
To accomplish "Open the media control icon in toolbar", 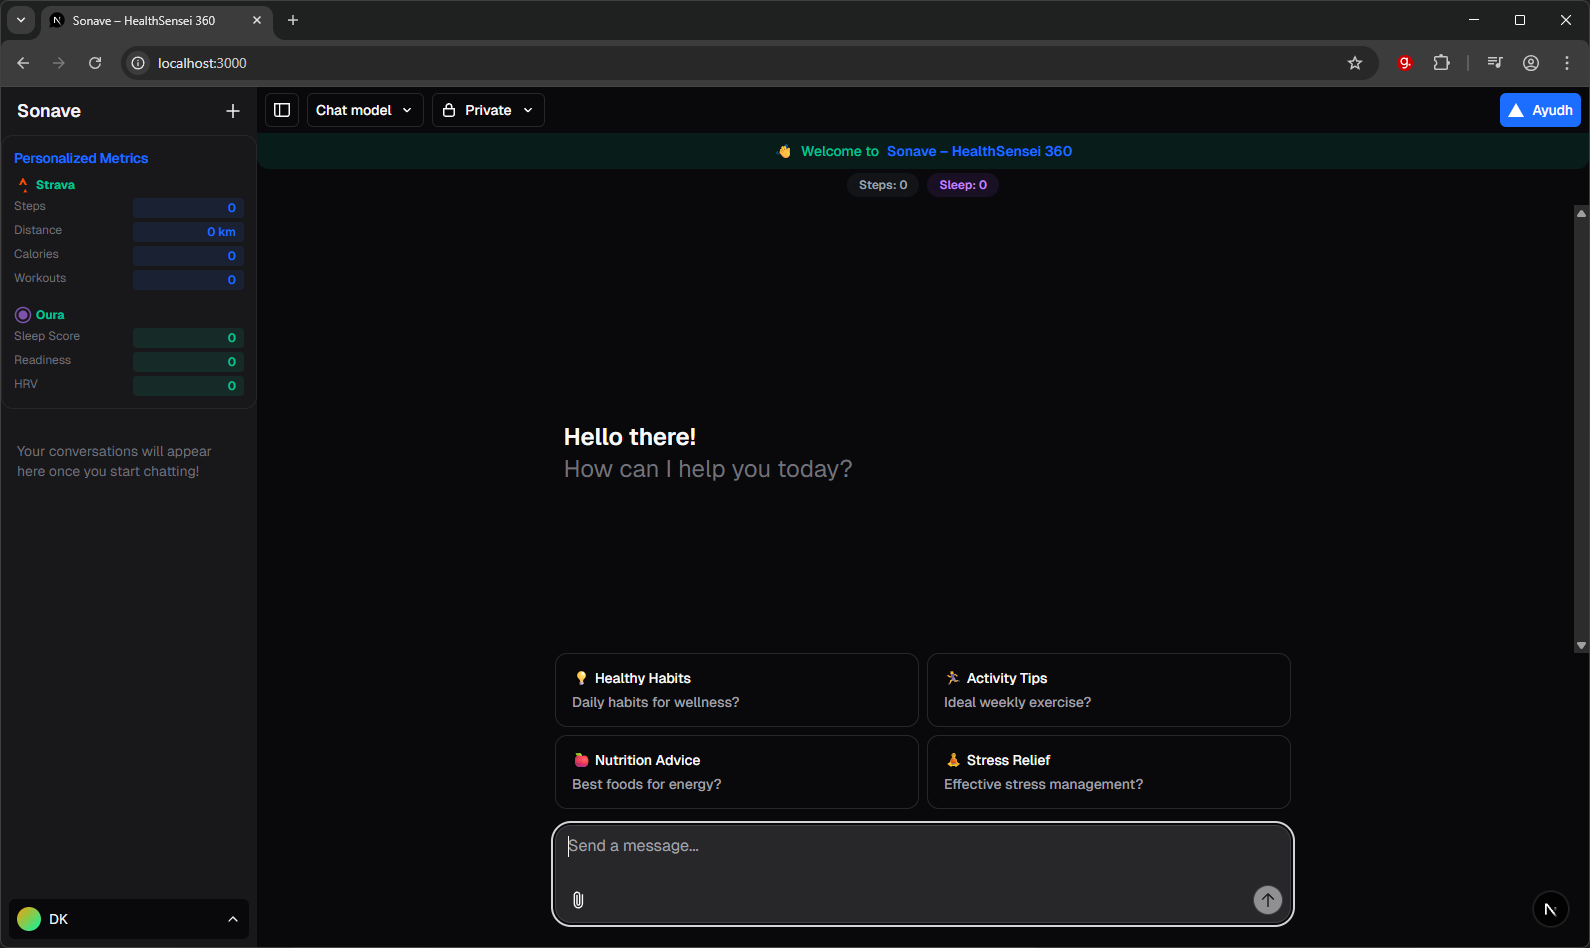I will 1495,63.
